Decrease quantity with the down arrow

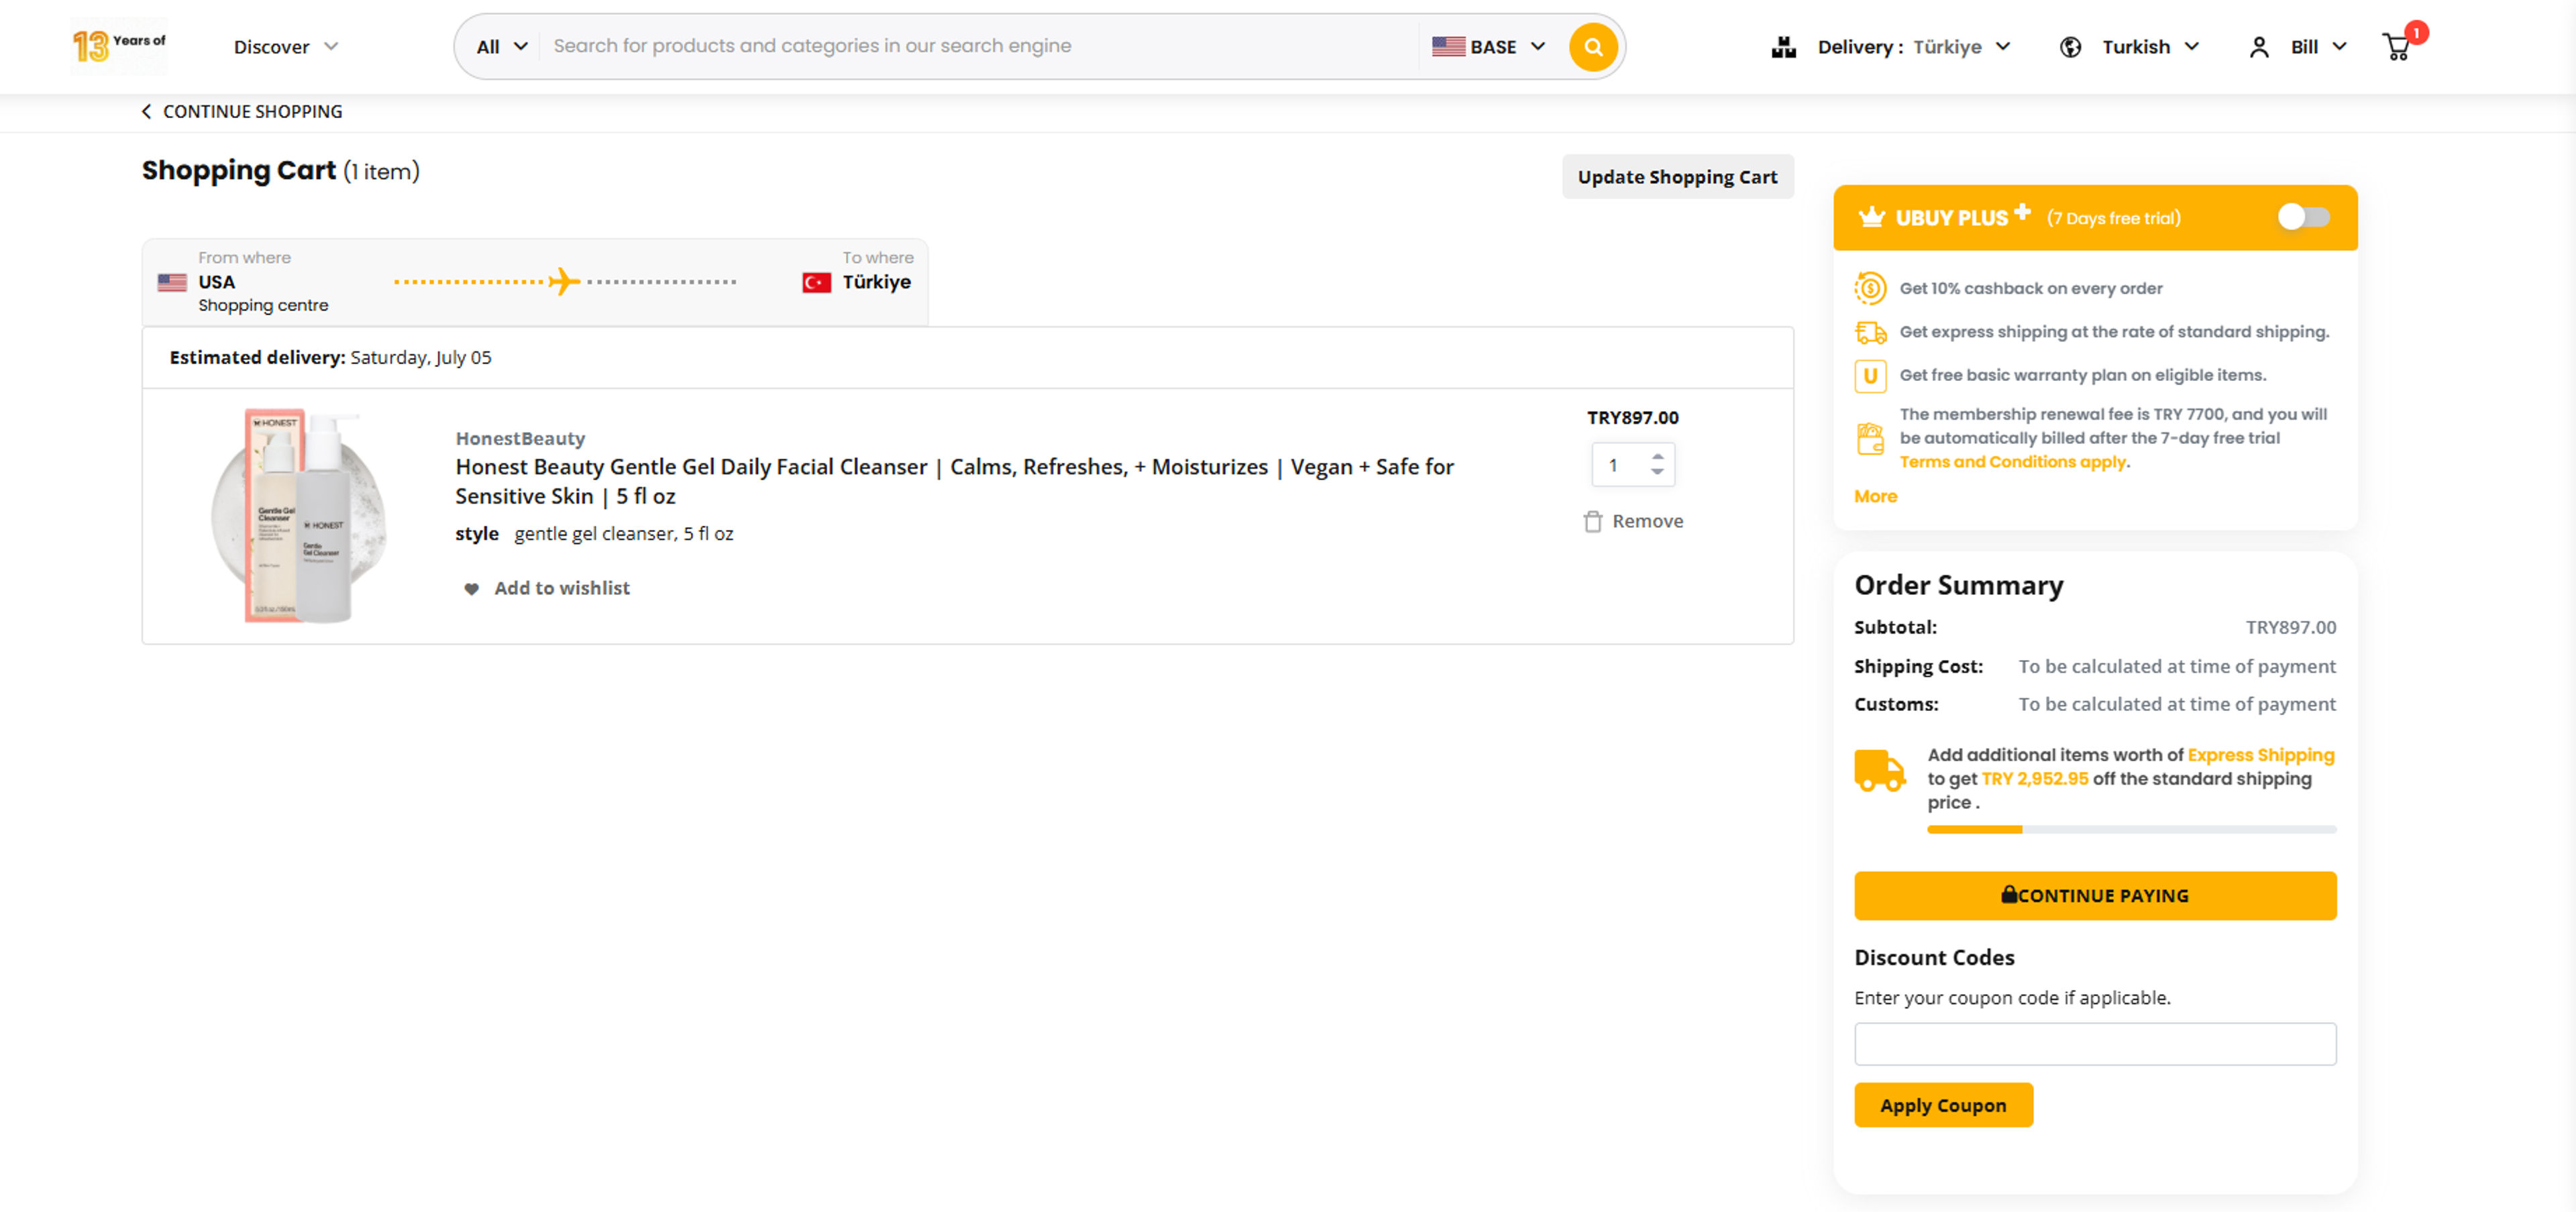[x=1657, y=472]
